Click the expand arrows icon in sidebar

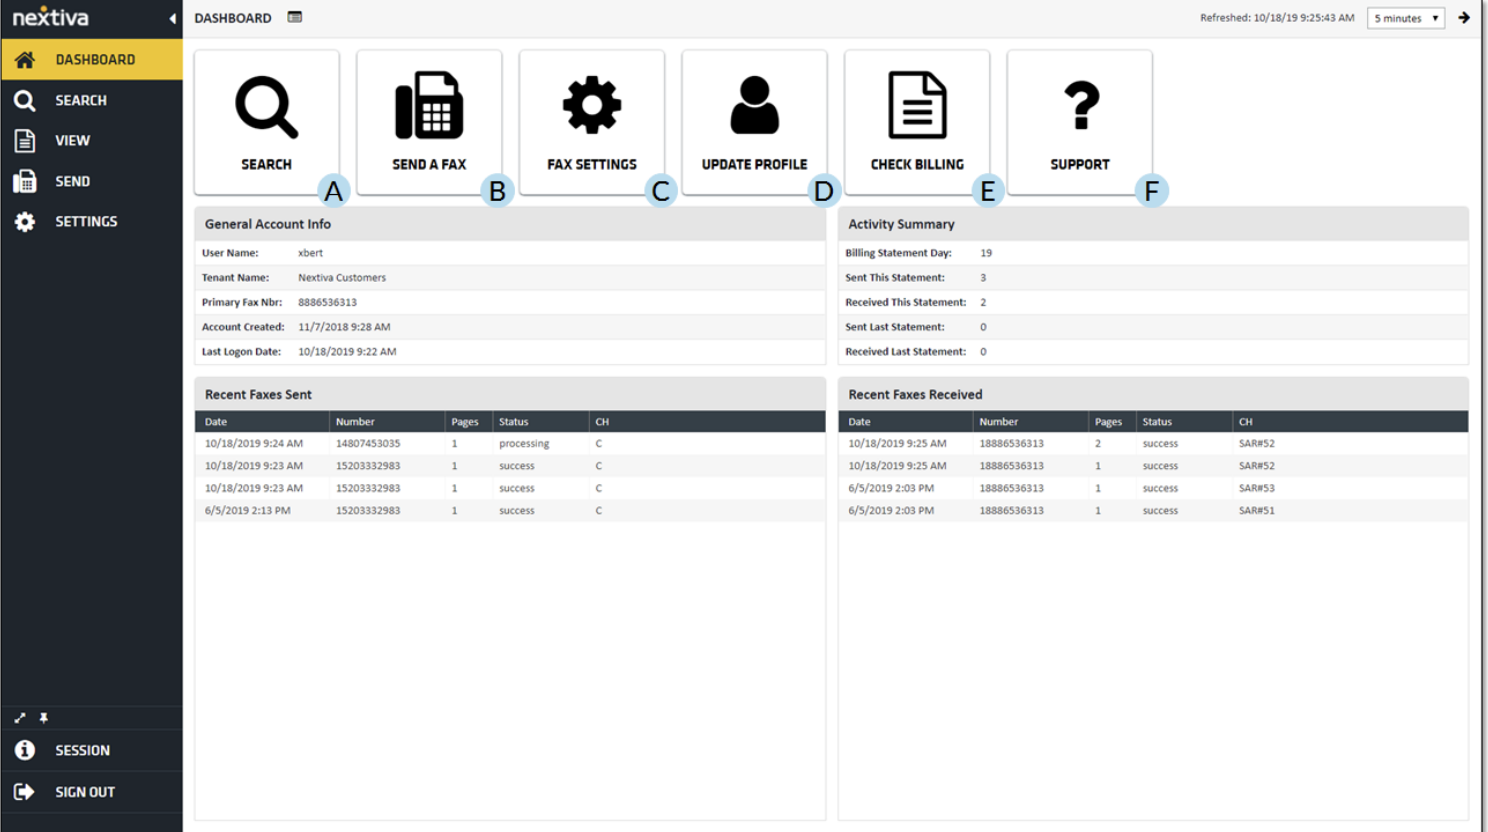click(x=20, y=718)
